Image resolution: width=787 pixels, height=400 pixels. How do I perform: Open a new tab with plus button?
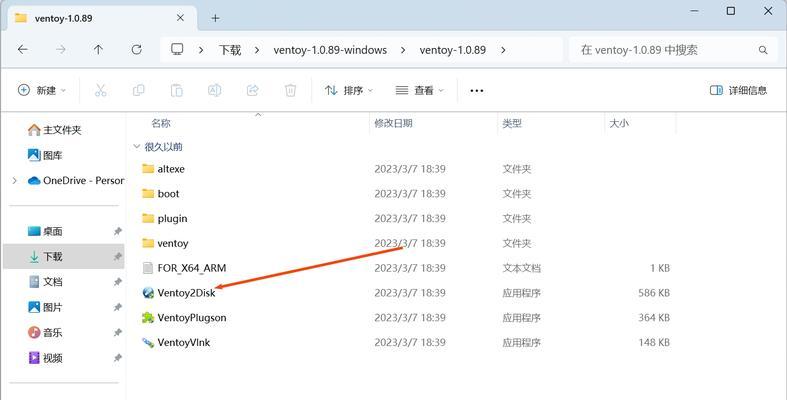pos(215,19)
